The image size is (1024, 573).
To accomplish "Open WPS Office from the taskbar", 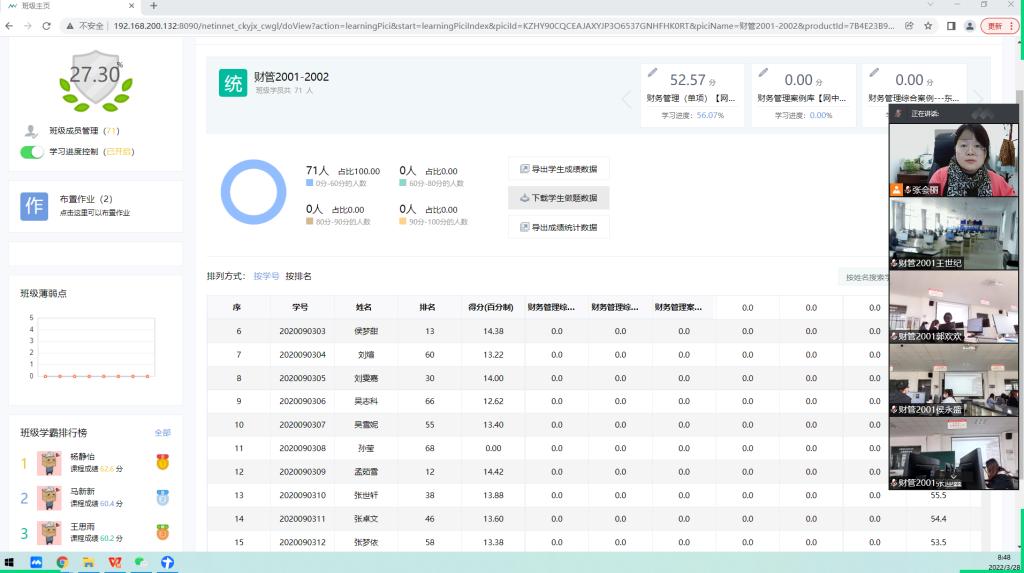I will point(115,562).
